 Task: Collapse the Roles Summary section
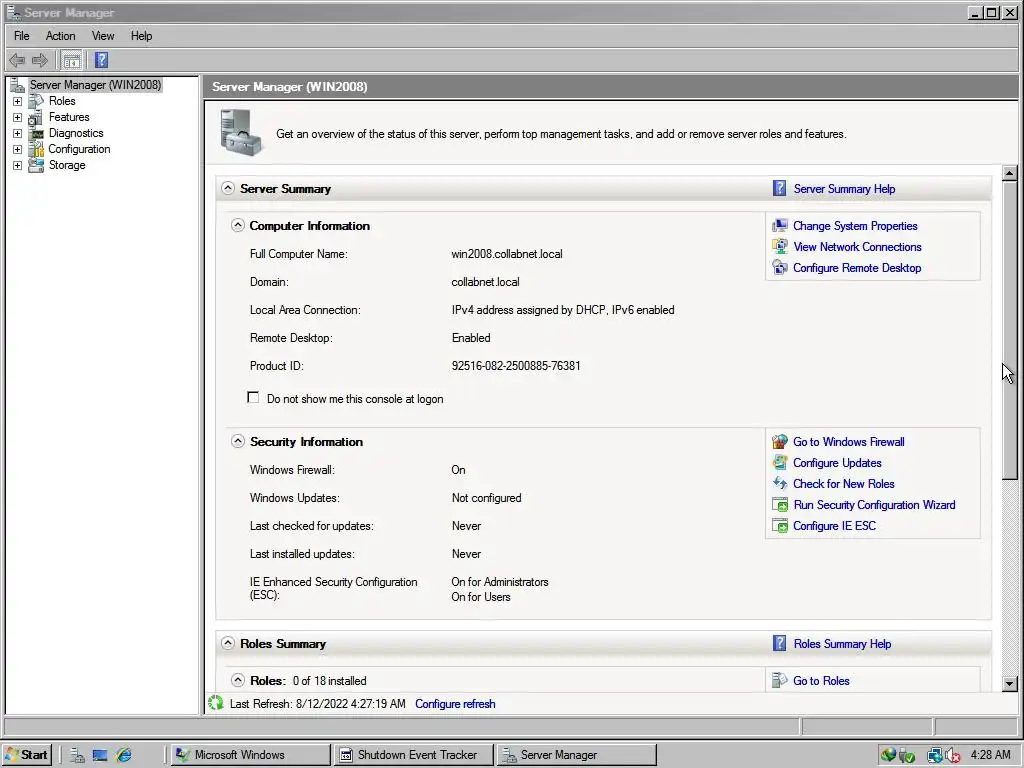click(227, 643)
